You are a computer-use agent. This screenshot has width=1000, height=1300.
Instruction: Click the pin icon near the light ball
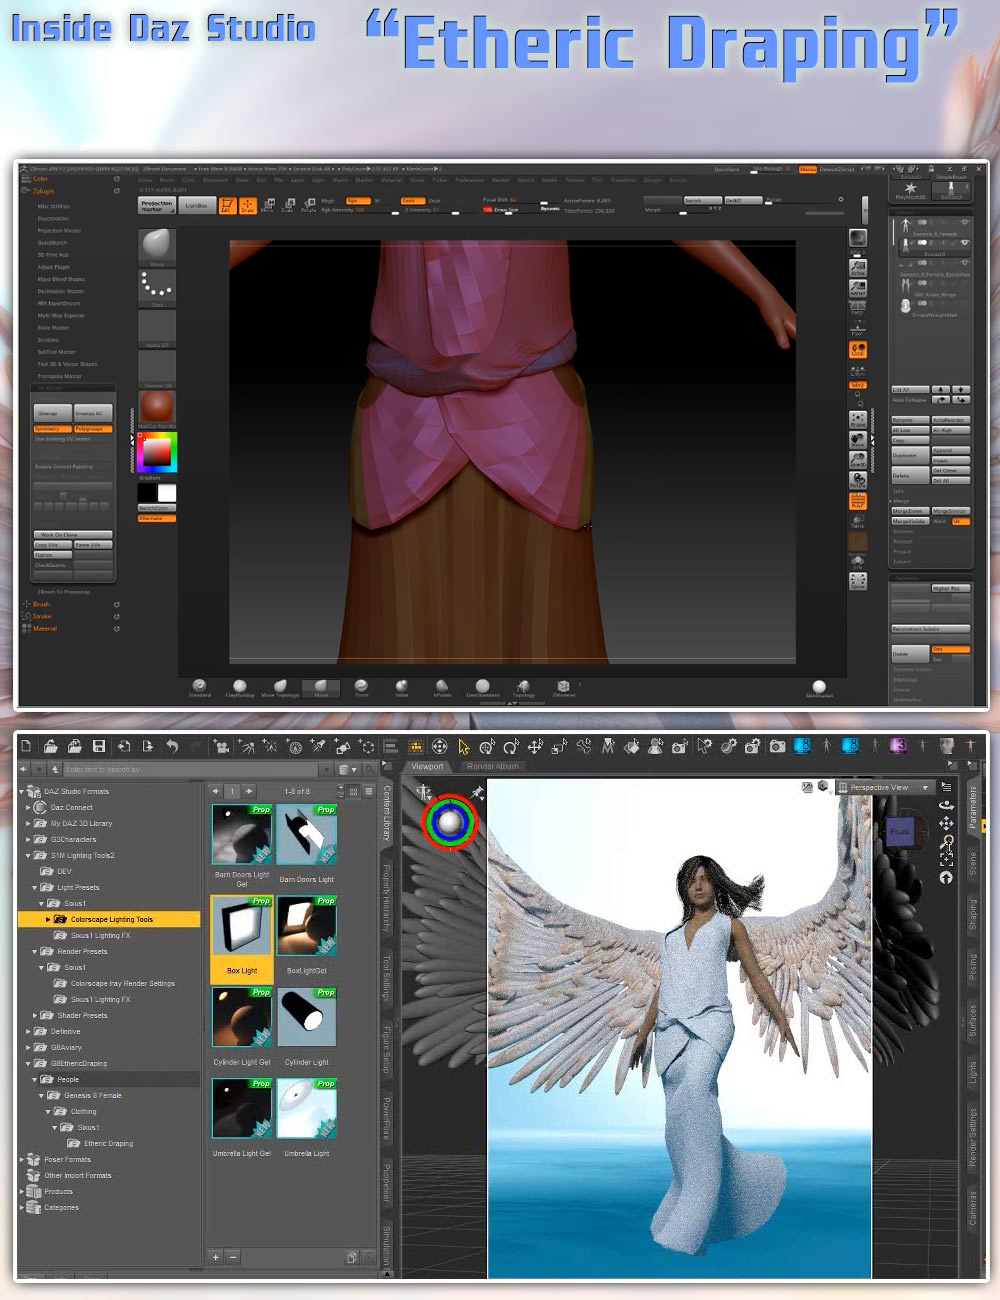tap(478, 793)
